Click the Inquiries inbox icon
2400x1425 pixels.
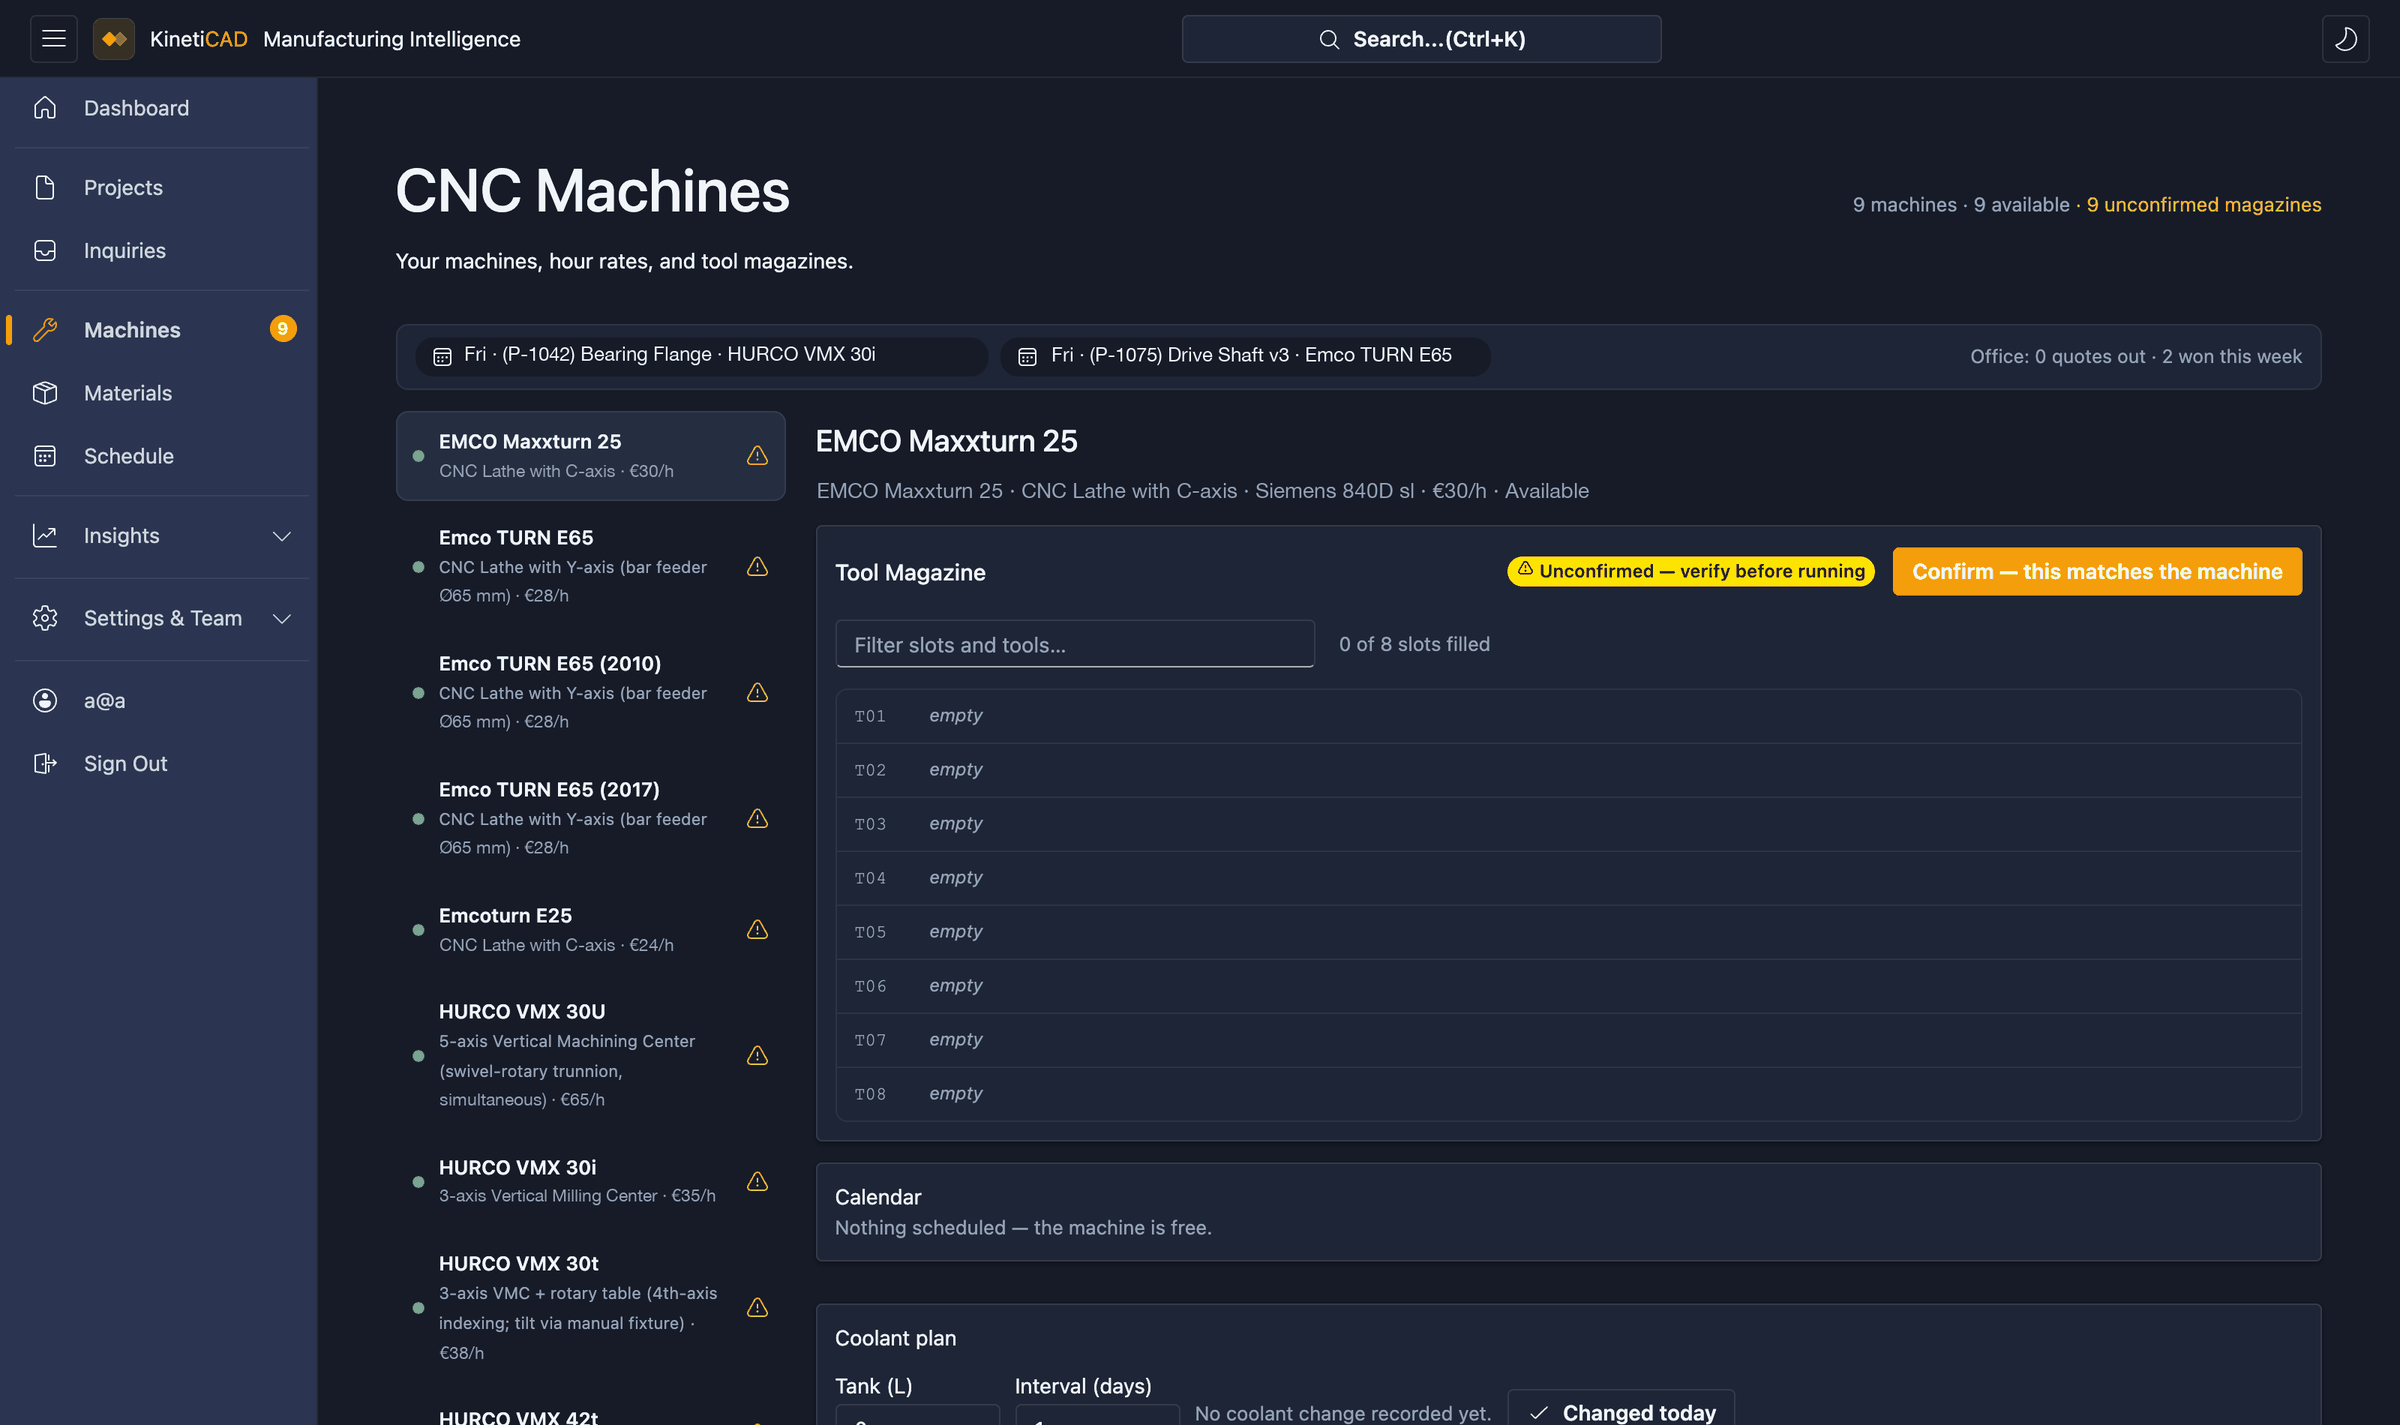point(45,250)
